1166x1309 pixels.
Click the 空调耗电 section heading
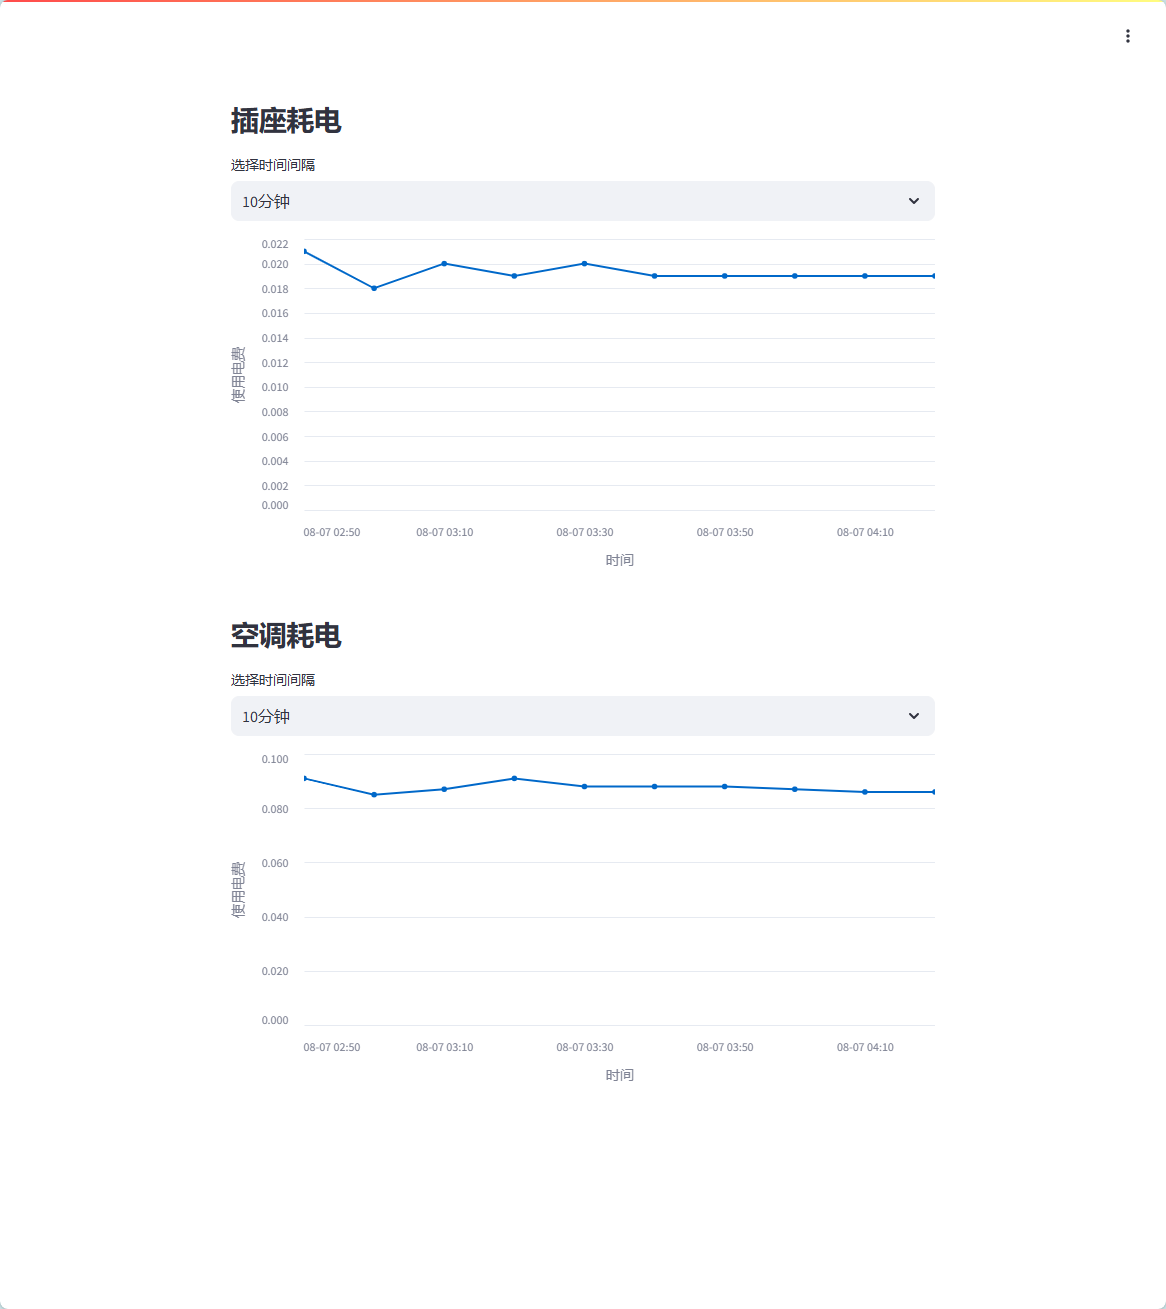[x=286, y=636]
